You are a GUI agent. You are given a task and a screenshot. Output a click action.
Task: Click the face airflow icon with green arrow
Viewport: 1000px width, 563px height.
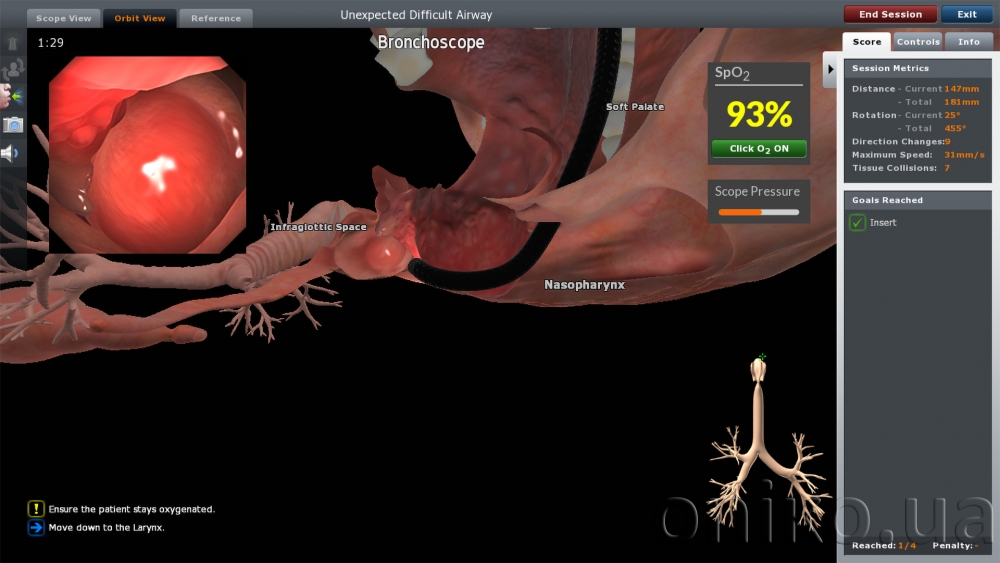[x=13, y=97]
